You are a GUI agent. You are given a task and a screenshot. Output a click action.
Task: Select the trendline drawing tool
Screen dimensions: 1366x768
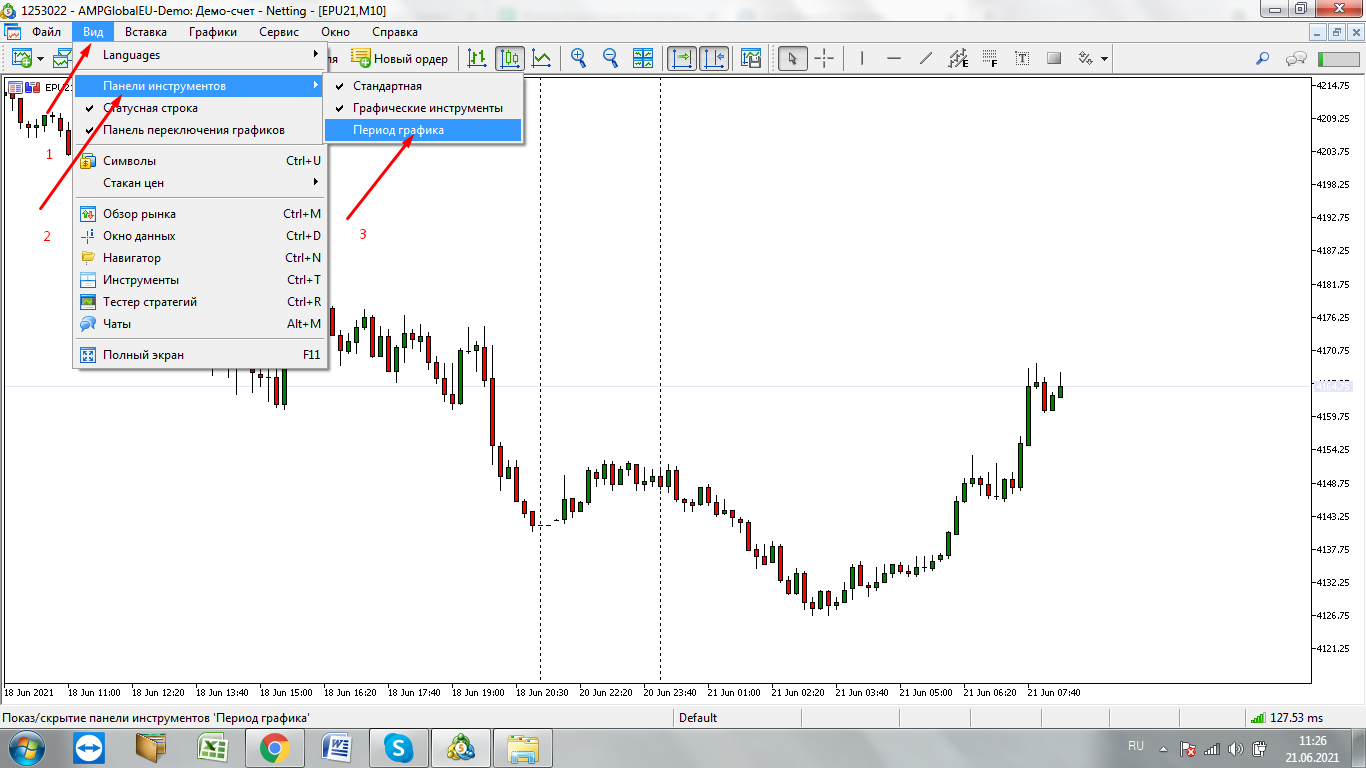click(x=926, y=58)
